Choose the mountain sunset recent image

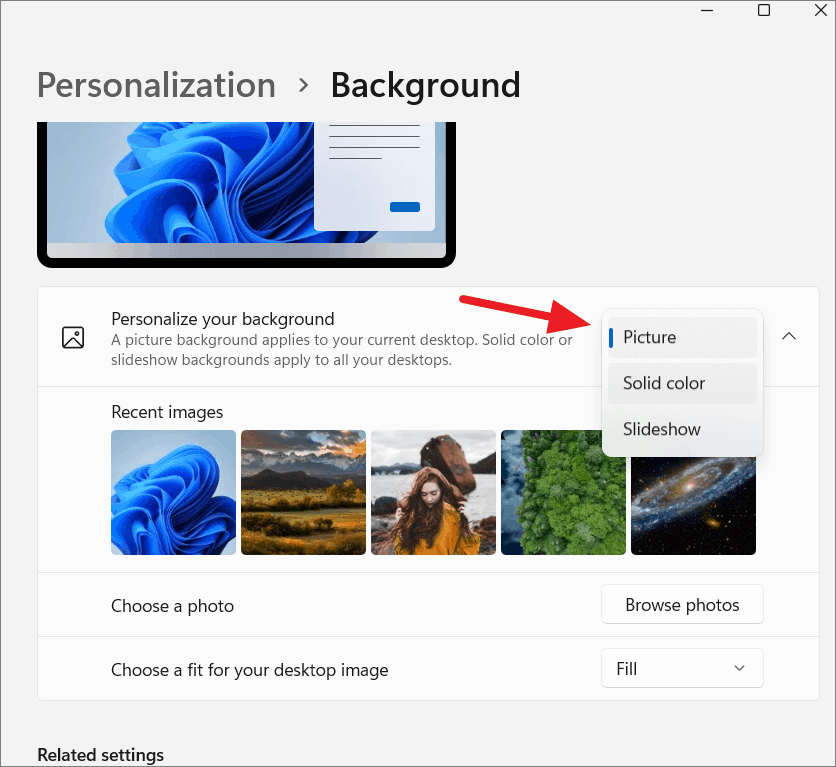point(303,492)
